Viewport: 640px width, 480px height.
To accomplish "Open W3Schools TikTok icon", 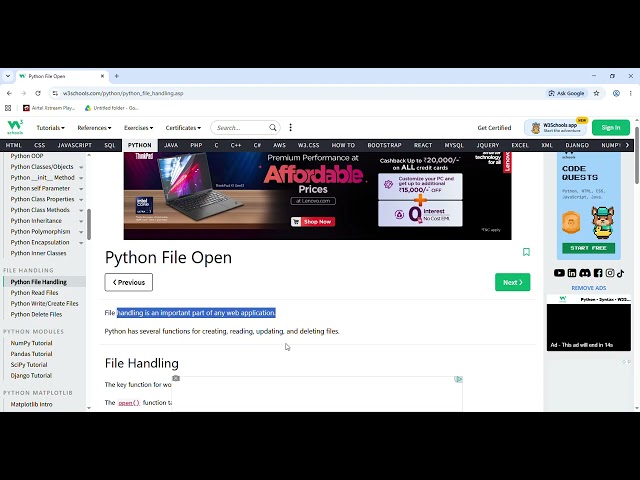I will click(x=620, y=273).
